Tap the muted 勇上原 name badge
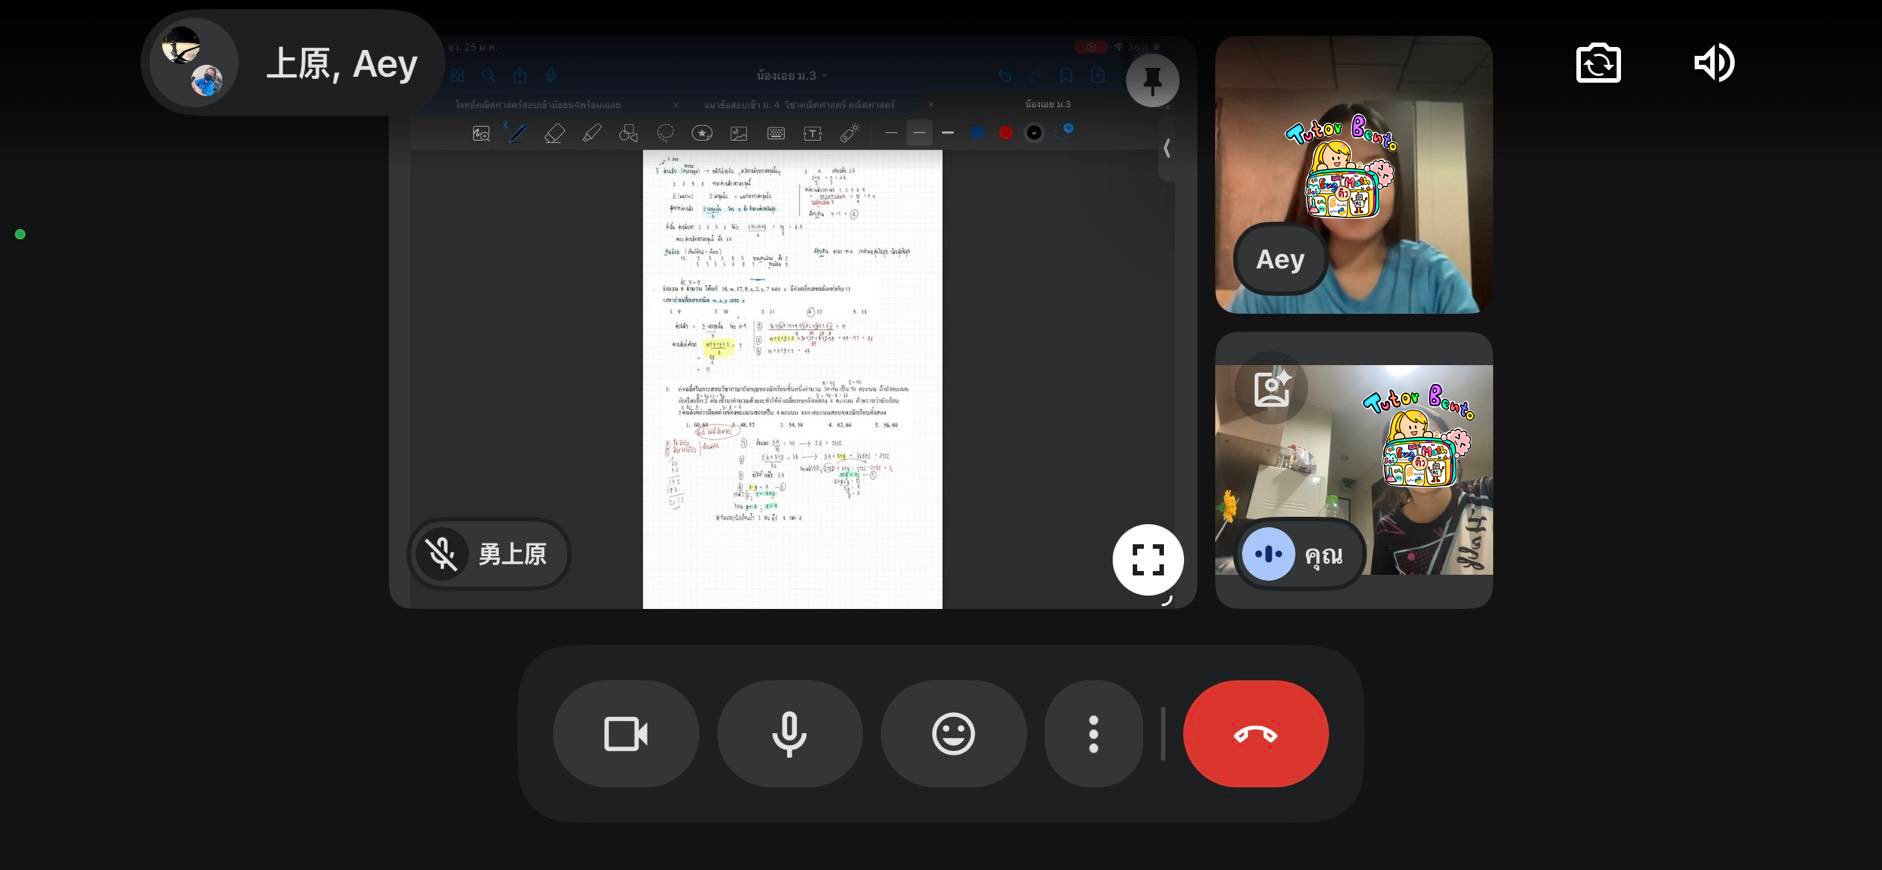 click(489, 553)
